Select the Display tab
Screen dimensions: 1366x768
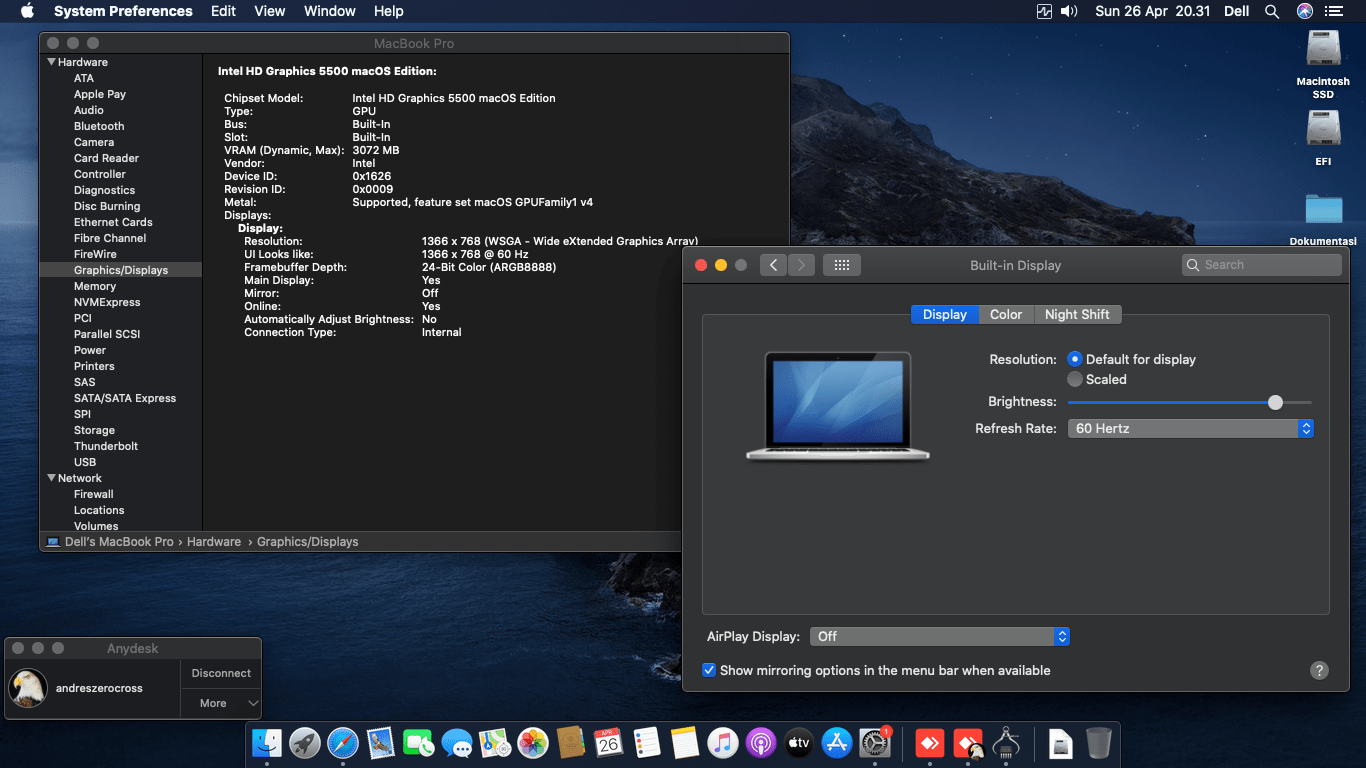coord(945,314)
